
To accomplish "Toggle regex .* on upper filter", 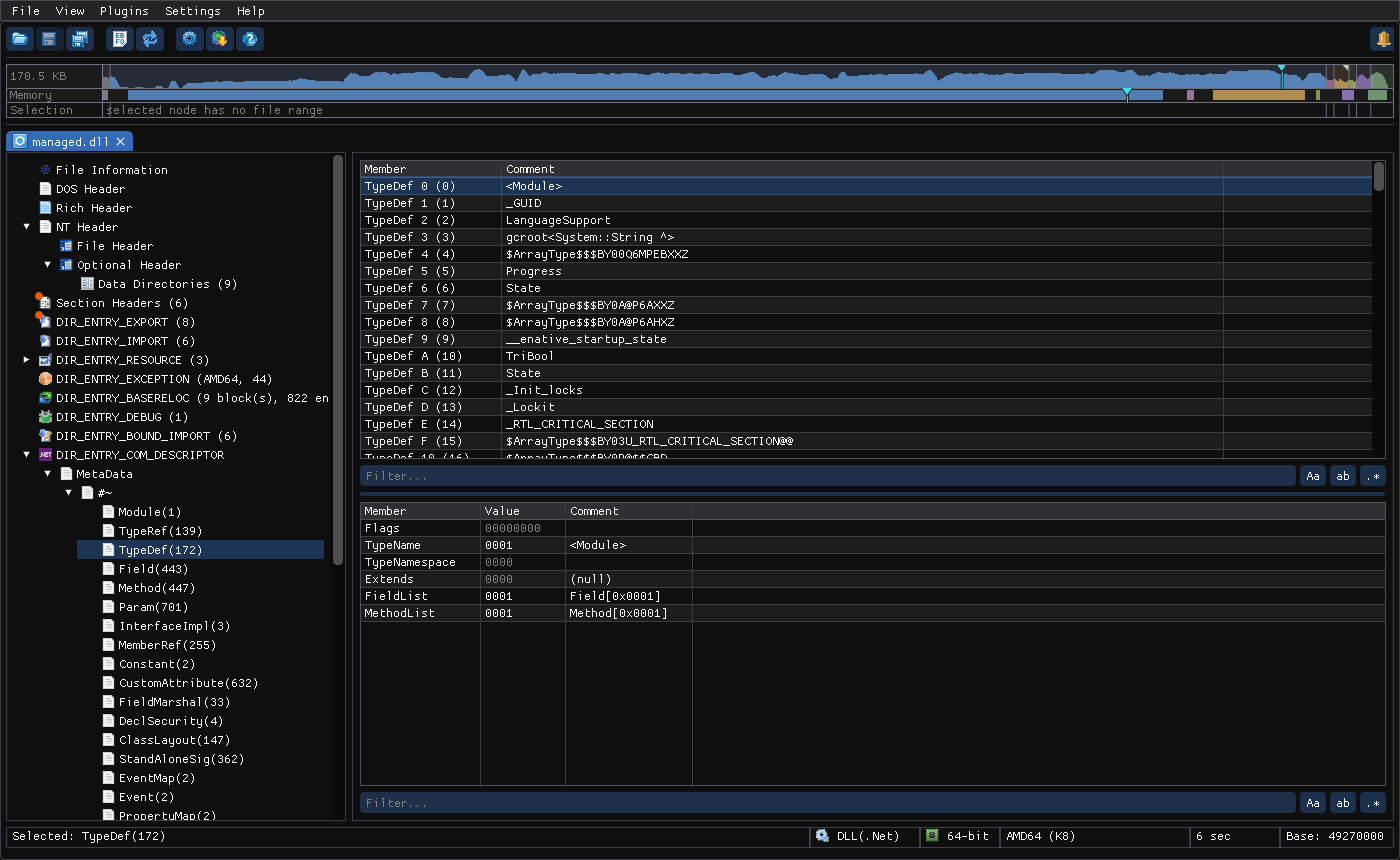I will (1373, 476).
